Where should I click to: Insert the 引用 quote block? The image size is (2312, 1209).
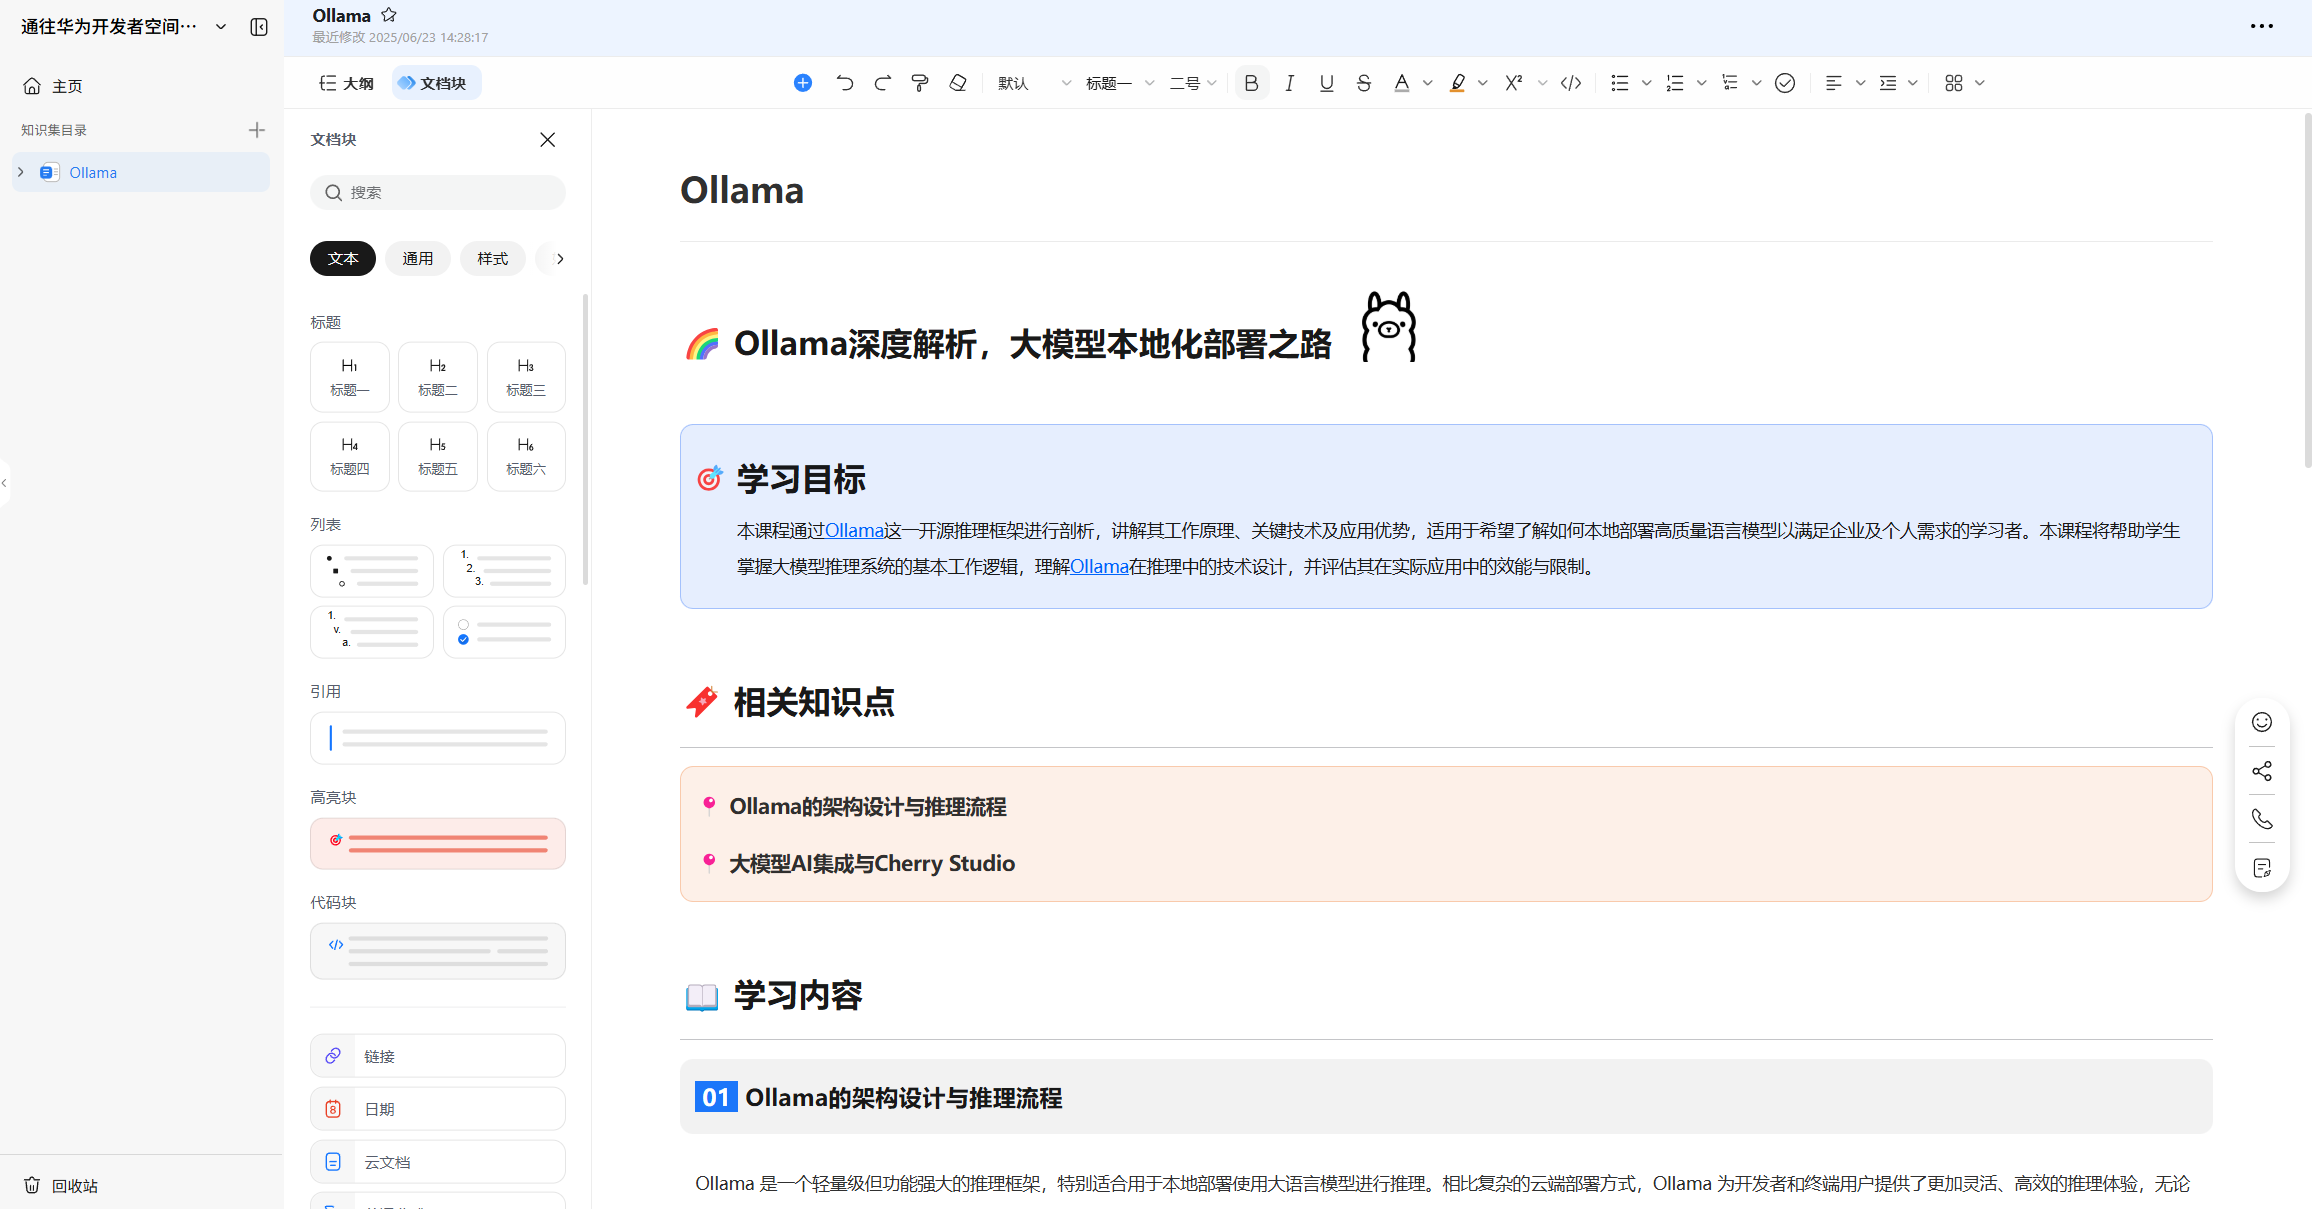pos(438,738)
